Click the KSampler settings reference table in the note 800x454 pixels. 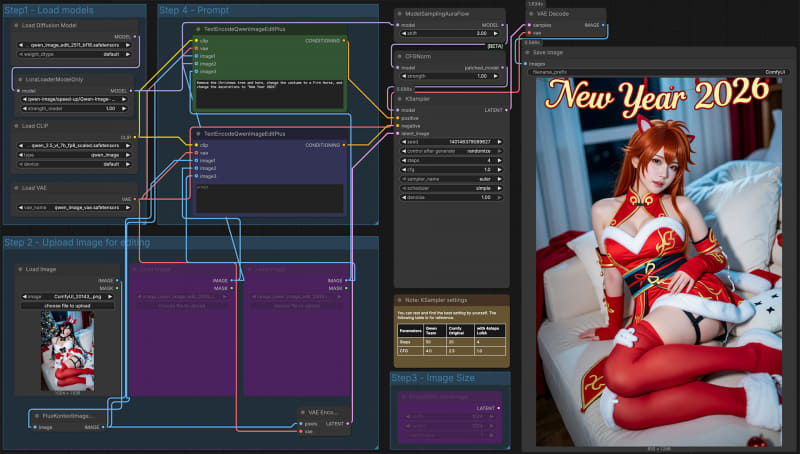pyautogui.click(x=452, y=340)
